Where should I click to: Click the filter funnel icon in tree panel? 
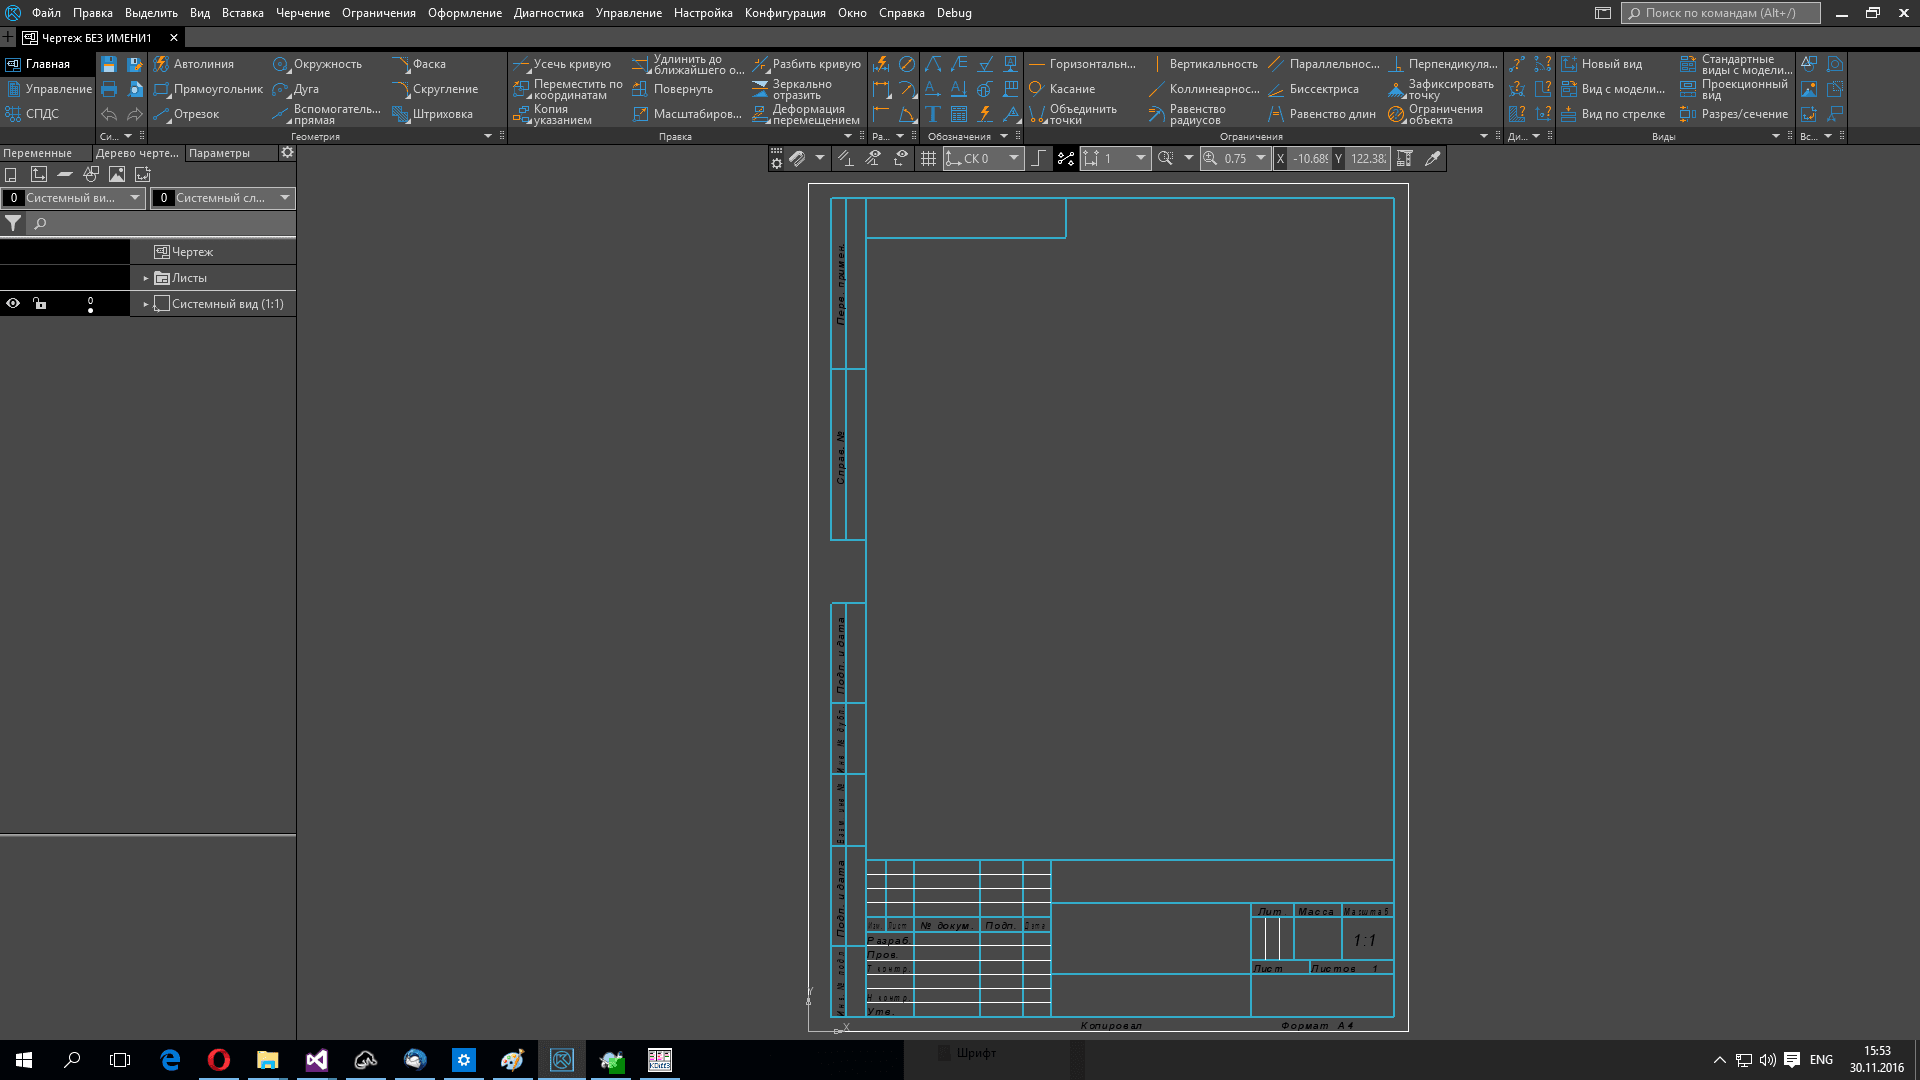(13, 224)
